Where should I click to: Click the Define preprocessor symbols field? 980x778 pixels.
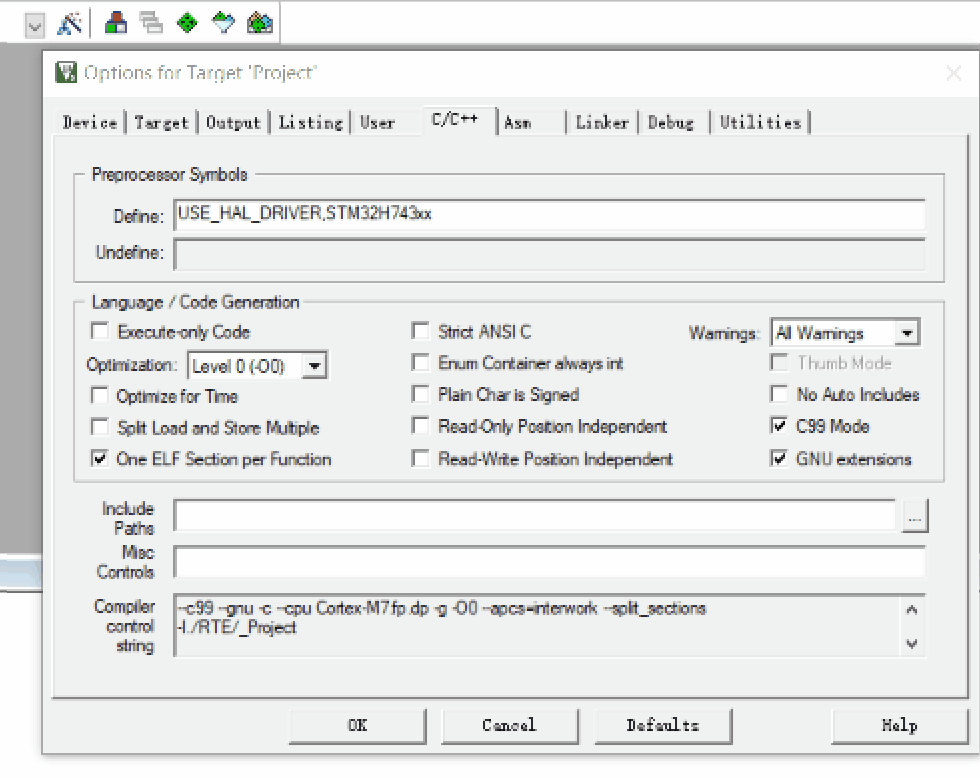[549, 215]
